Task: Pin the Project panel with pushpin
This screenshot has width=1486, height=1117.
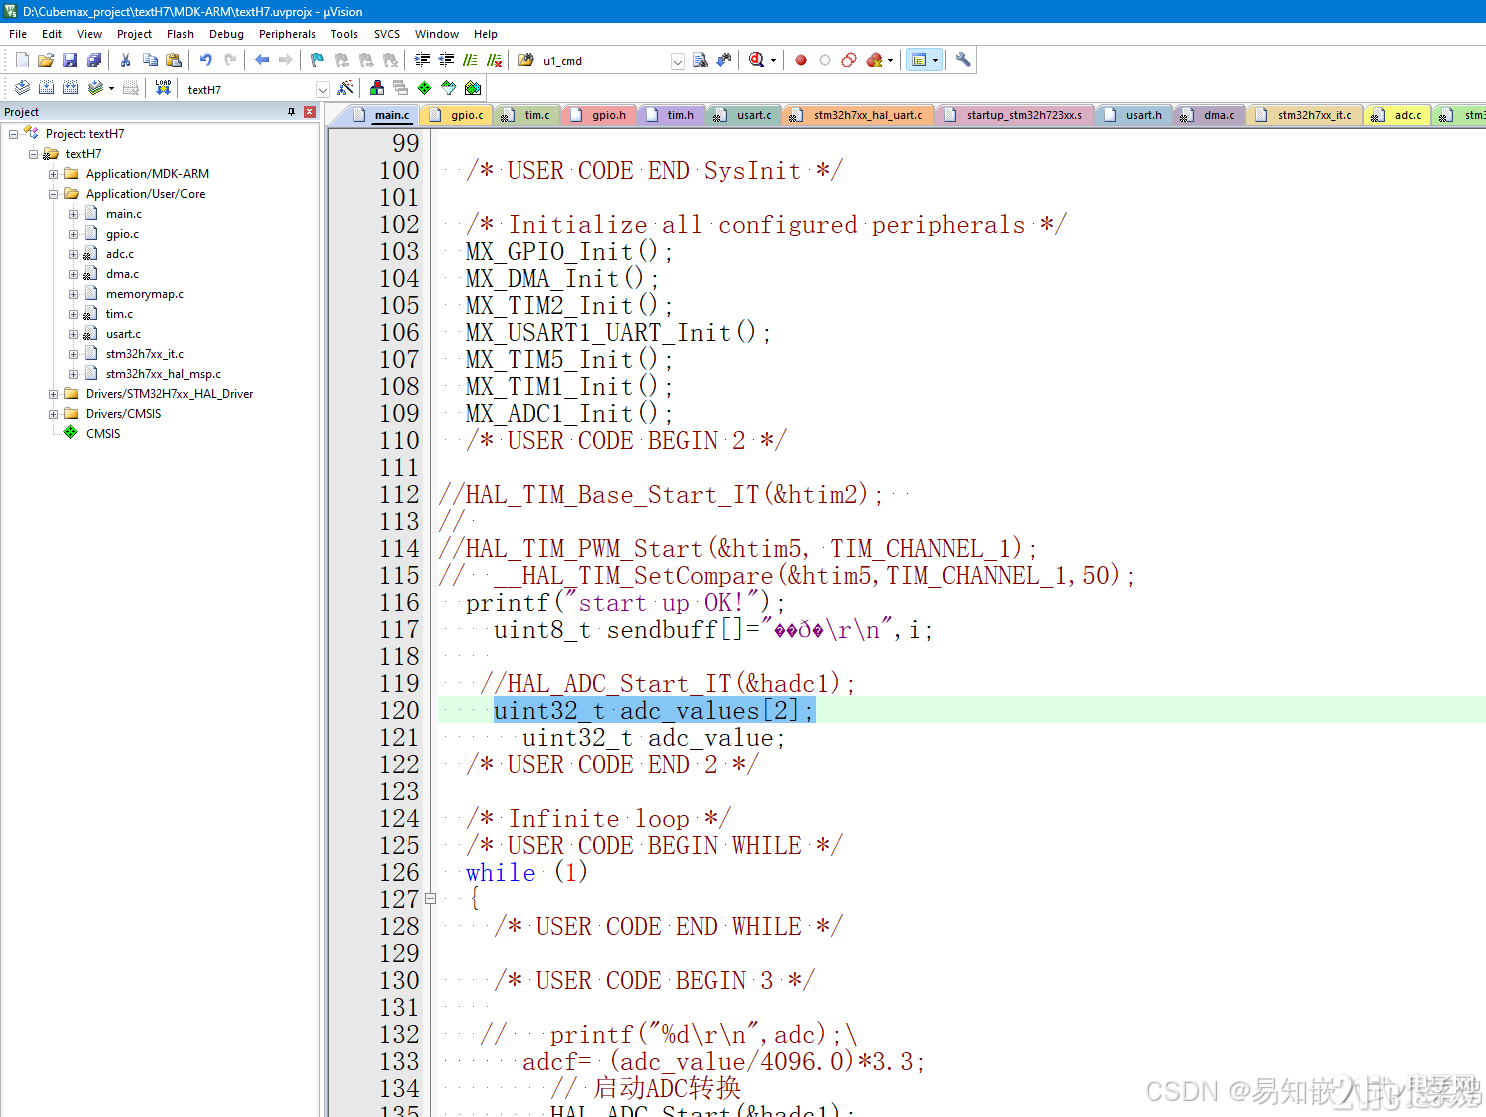Action: [x=292, y=112]
